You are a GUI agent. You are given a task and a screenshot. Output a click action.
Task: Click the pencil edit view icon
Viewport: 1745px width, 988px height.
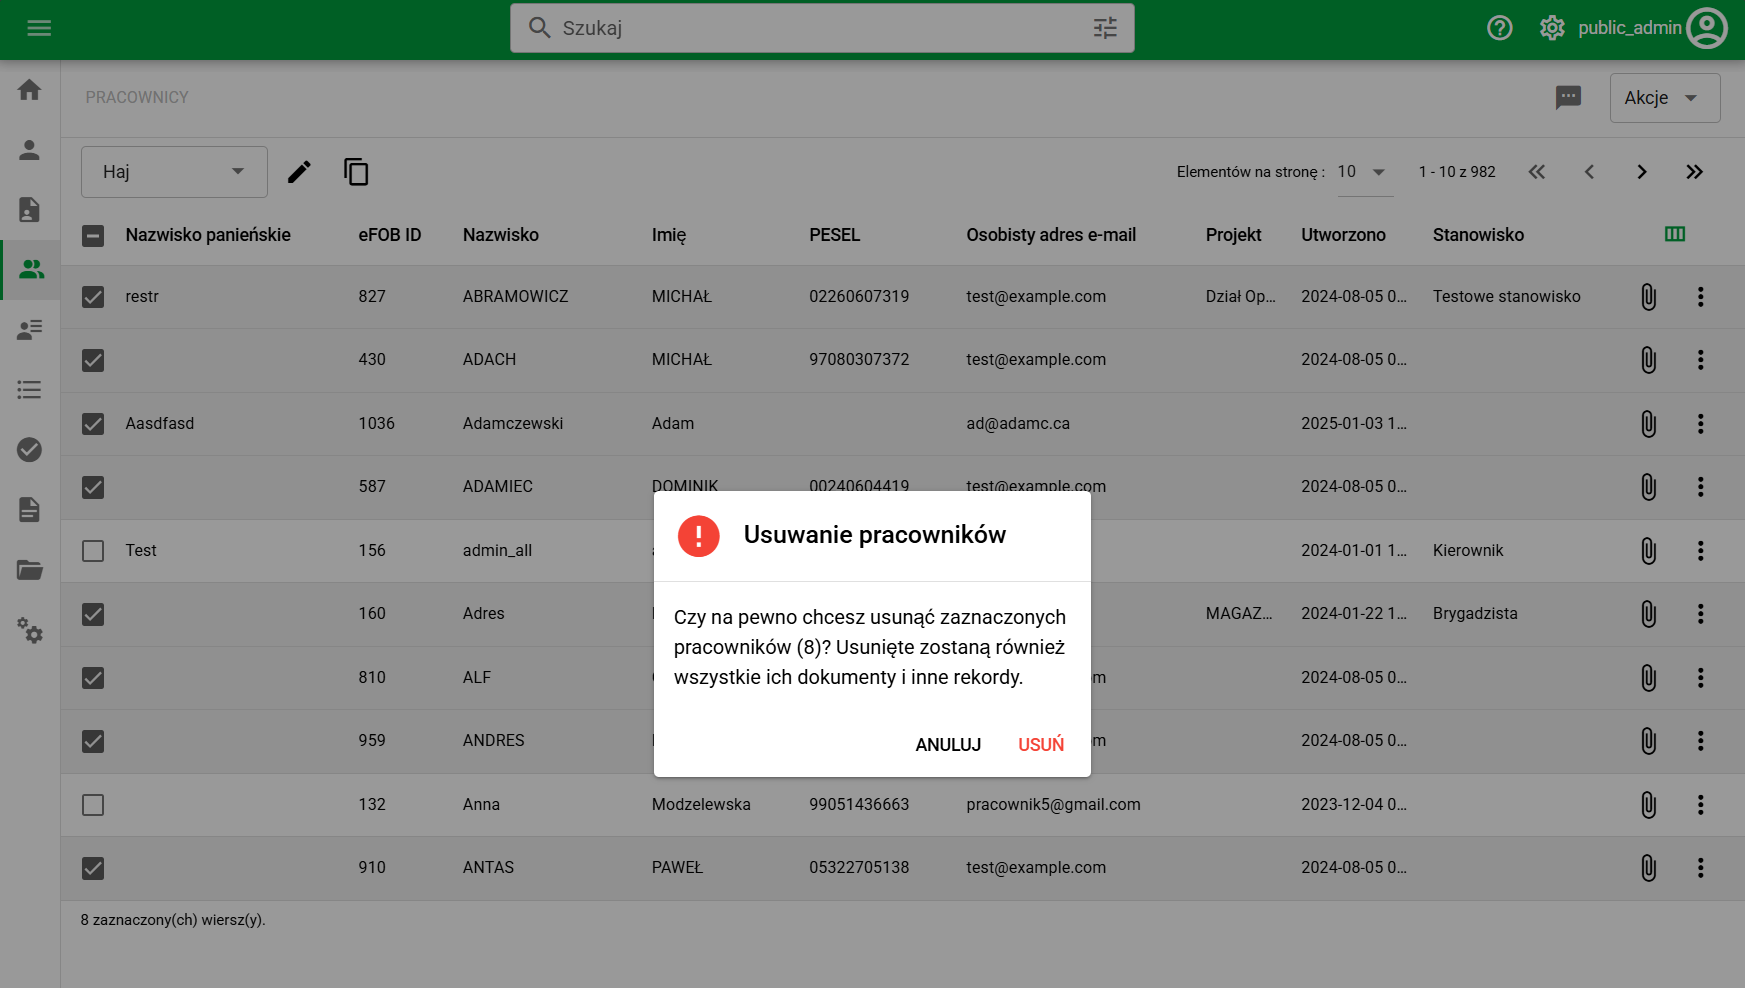coord(299,172)
